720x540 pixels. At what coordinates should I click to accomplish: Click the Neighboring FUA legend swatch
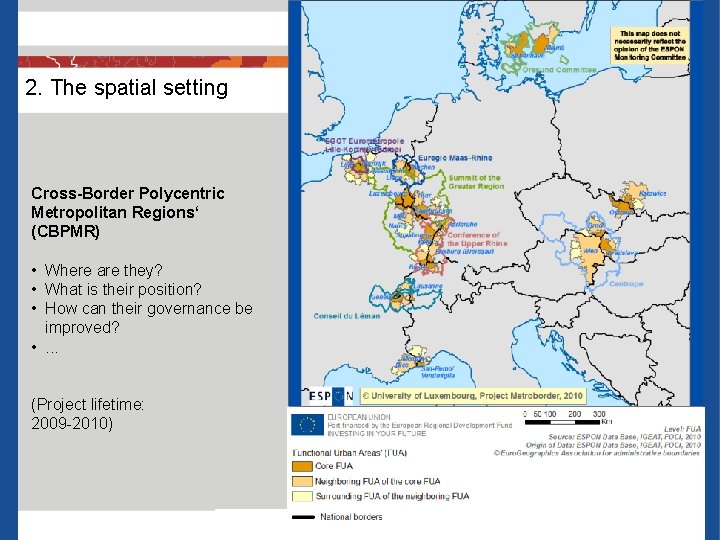(x=302, y=481)
